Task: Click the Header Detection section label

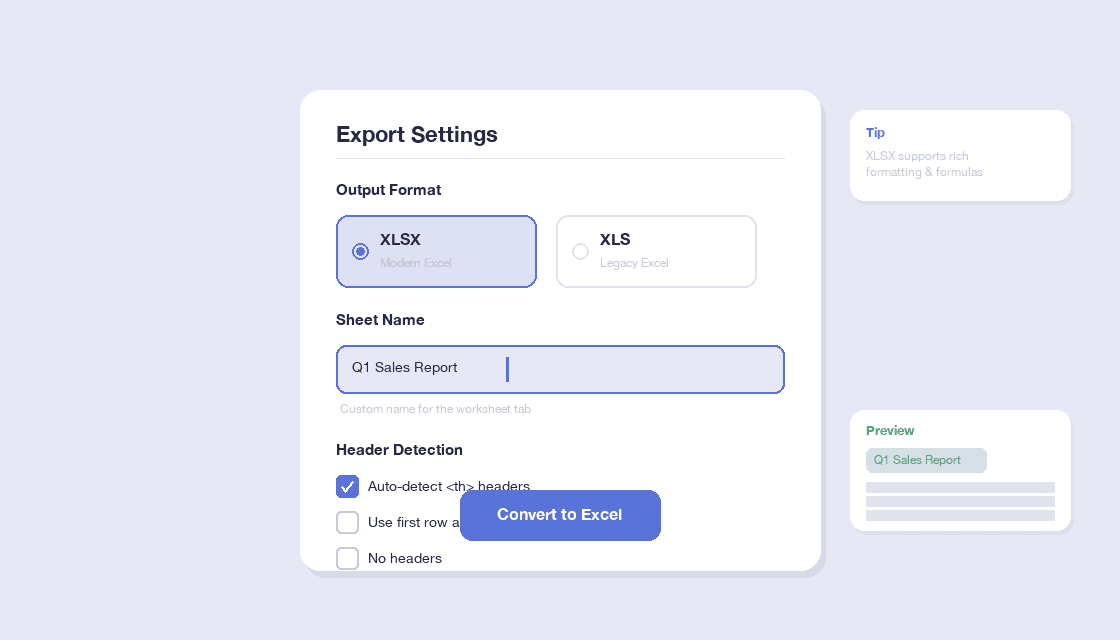Action: click(x=399, y=450)
